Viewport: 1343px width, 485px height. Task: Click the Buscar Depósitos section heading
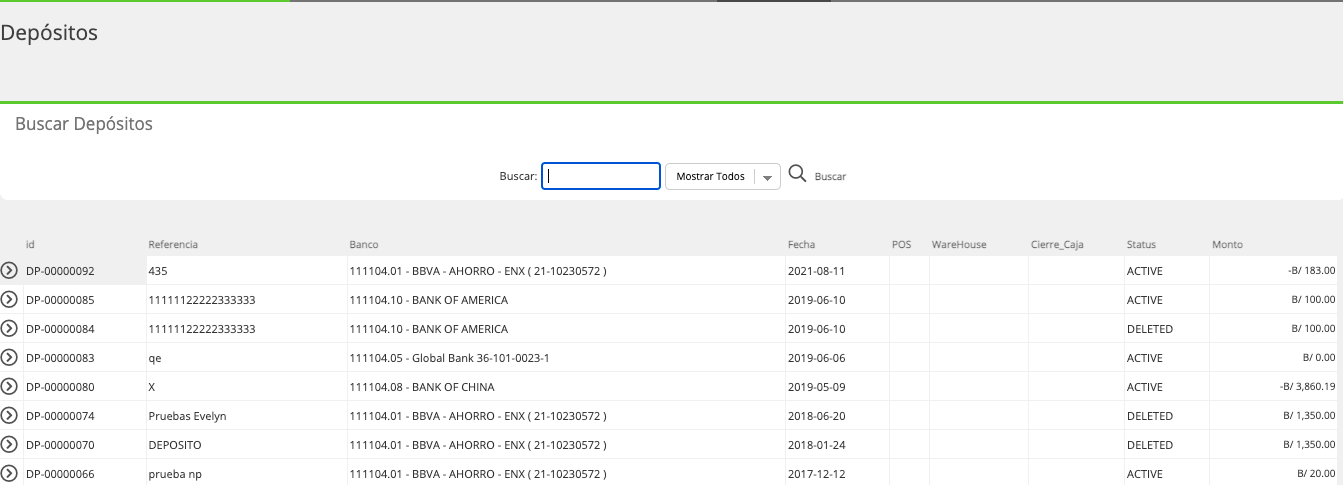pos(84,125)
